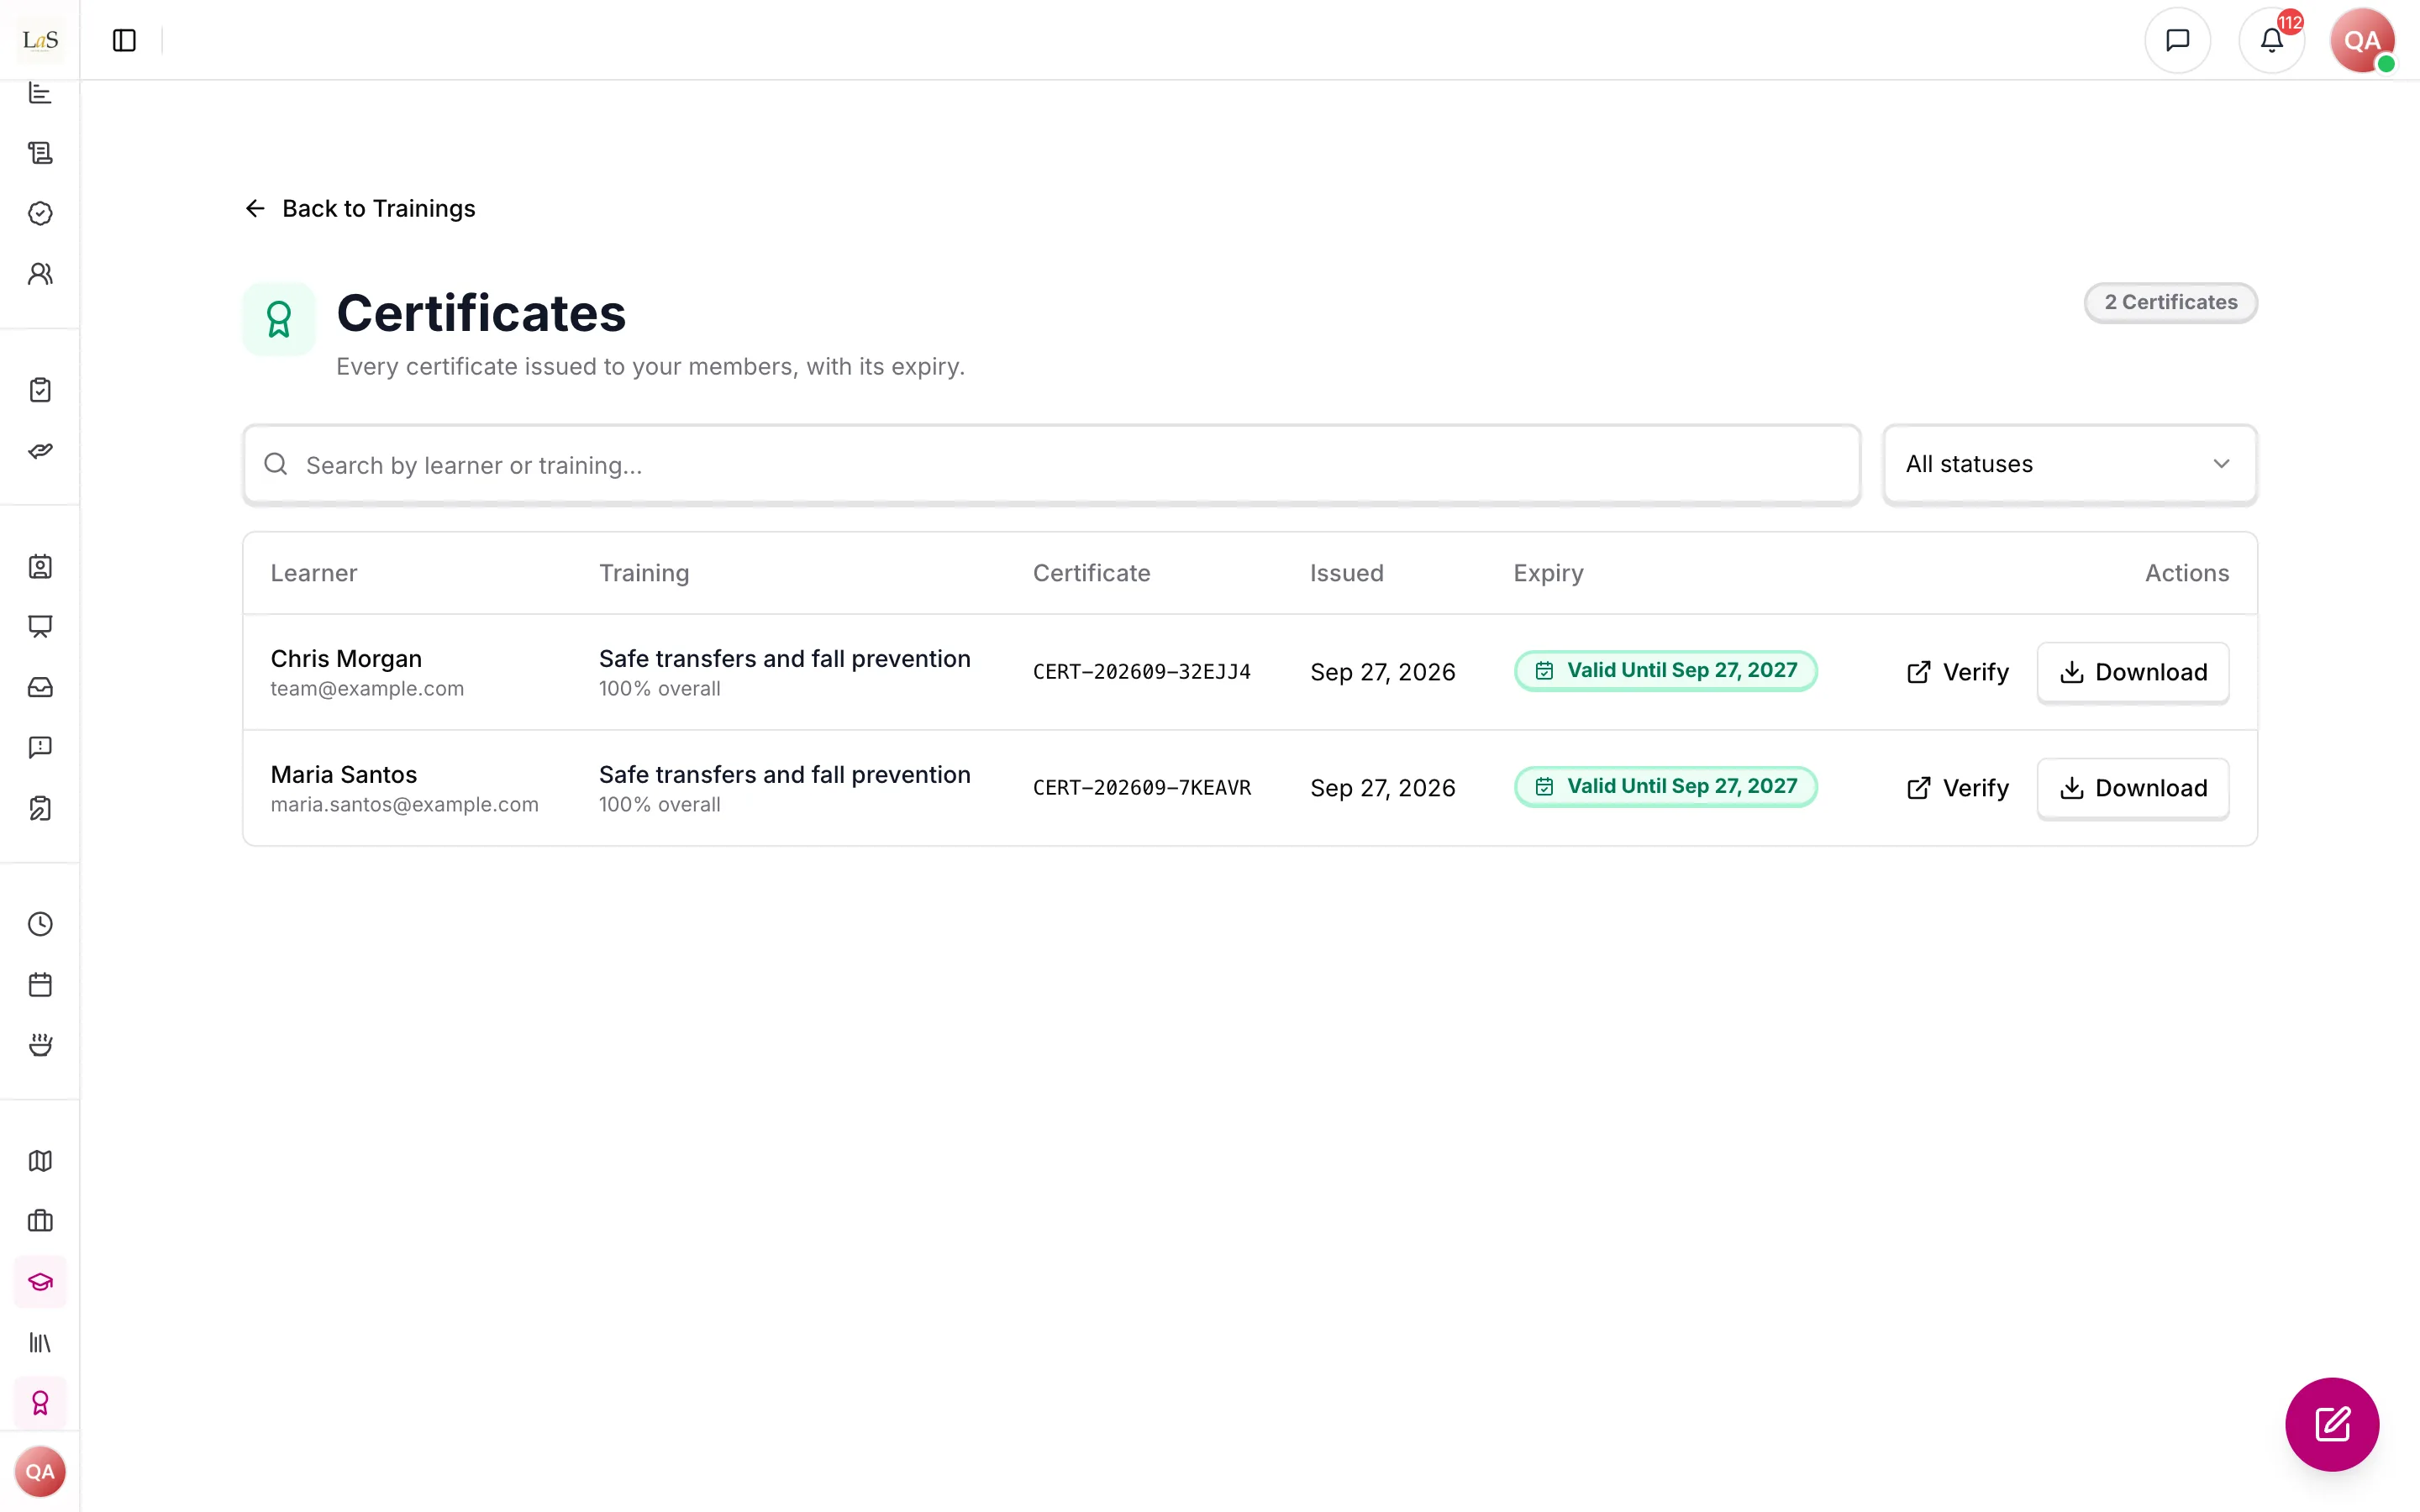Click the Learner column header
Screen dimensions: 2420x1512
pyautogui.click(x=313, y=573)
